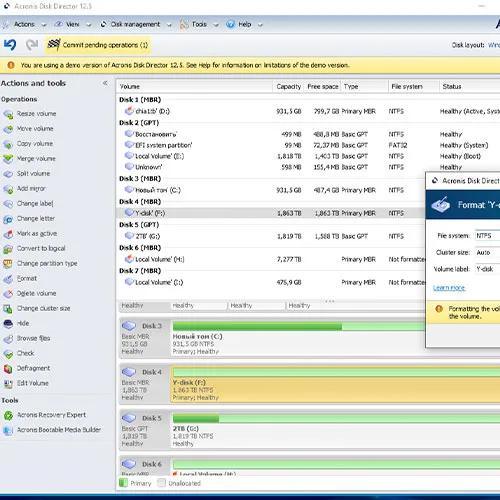Screen dimensions: 500x500
Task: Click the Redo arrow icon
Action: 32,45
